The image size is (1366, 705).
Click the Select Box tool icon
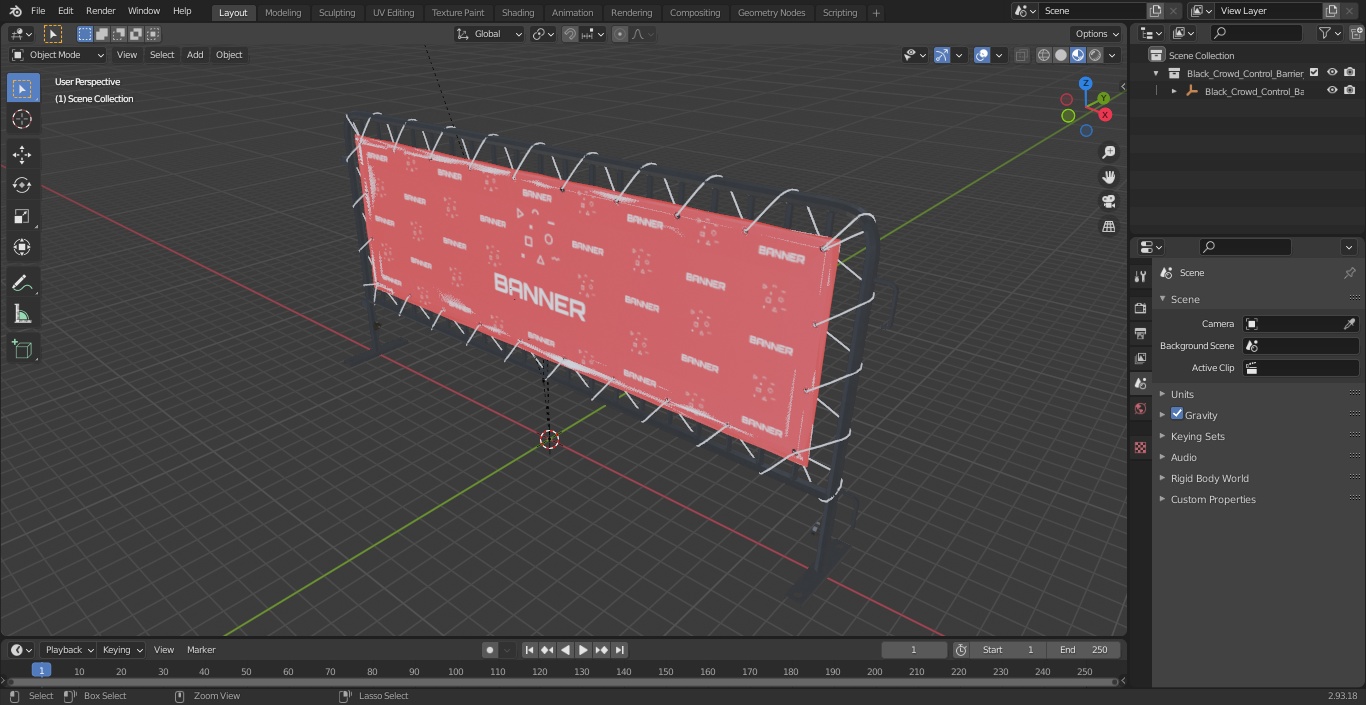click(x=22, y=88)
